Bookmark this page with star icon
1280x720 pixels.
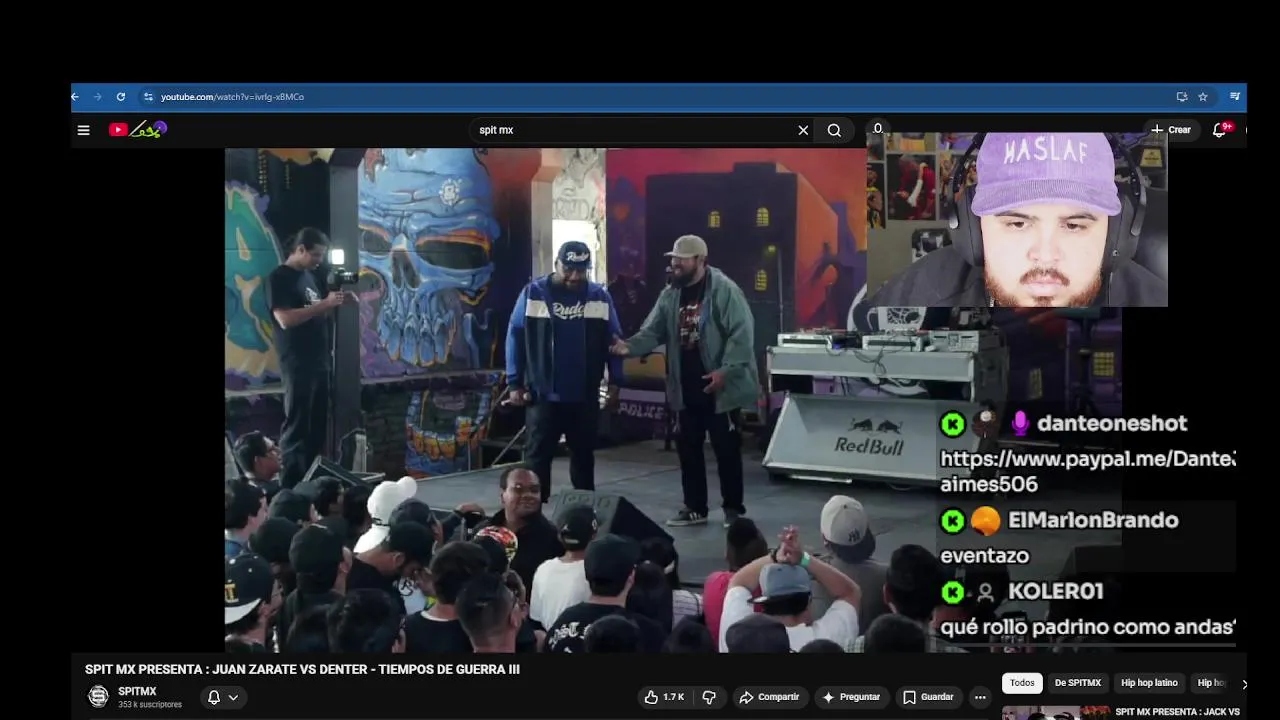pos(1203,97)
